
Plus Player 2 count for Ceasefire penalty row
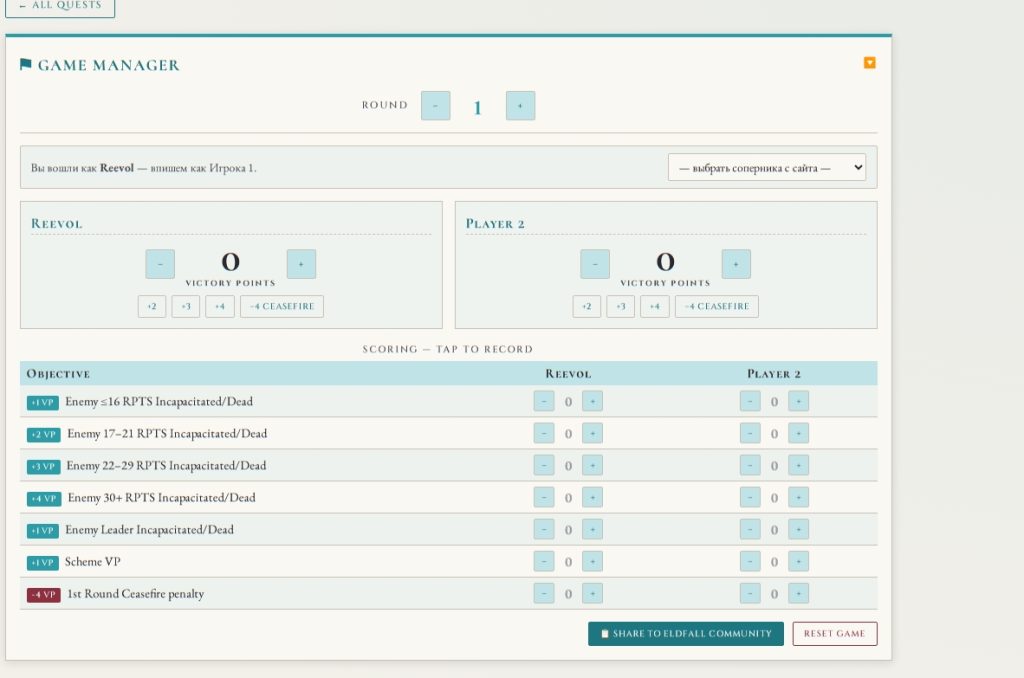click(x=798, y=593)
